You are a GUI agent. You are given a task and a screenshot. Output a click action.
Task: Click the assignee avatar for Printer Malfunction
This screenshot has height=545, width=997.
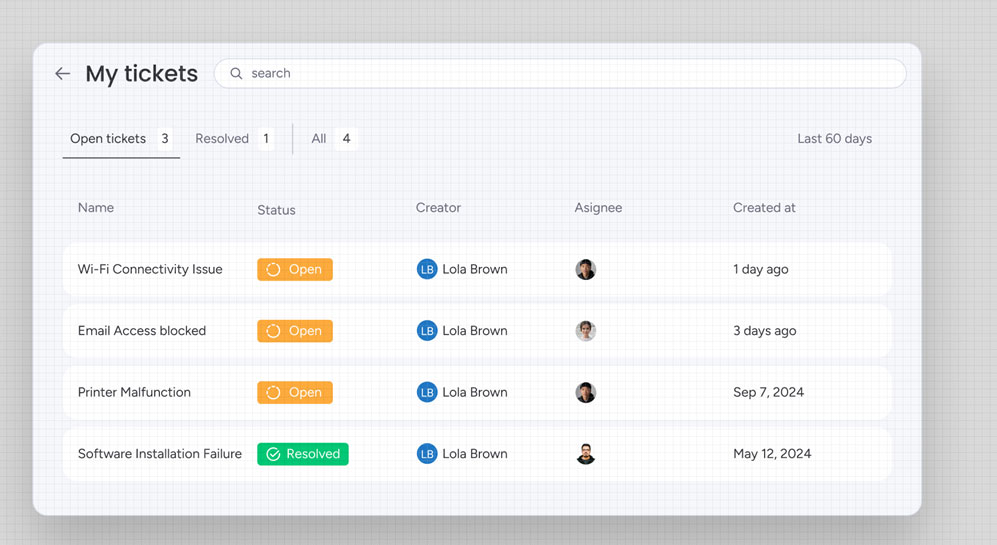(x=586, y=393)
